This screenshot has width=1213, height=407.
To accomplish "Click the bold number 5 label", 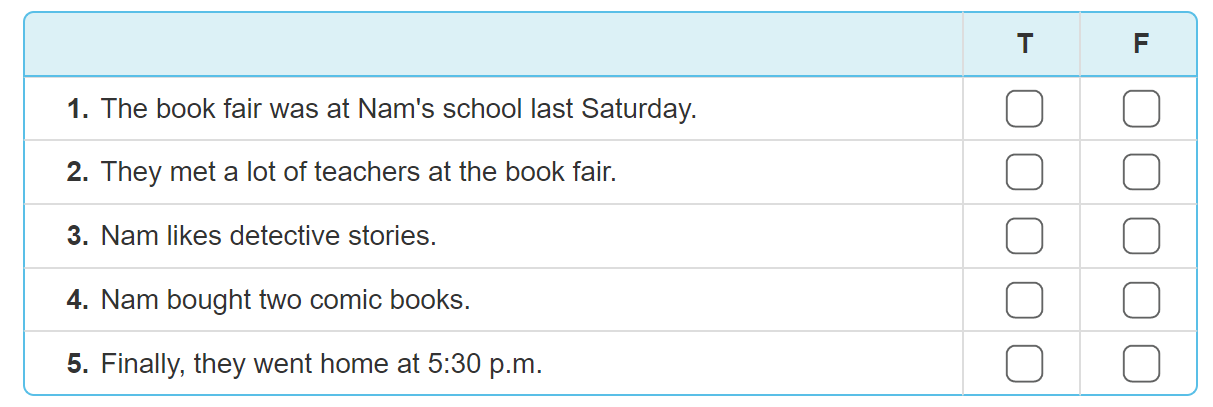I will point(78,364).
